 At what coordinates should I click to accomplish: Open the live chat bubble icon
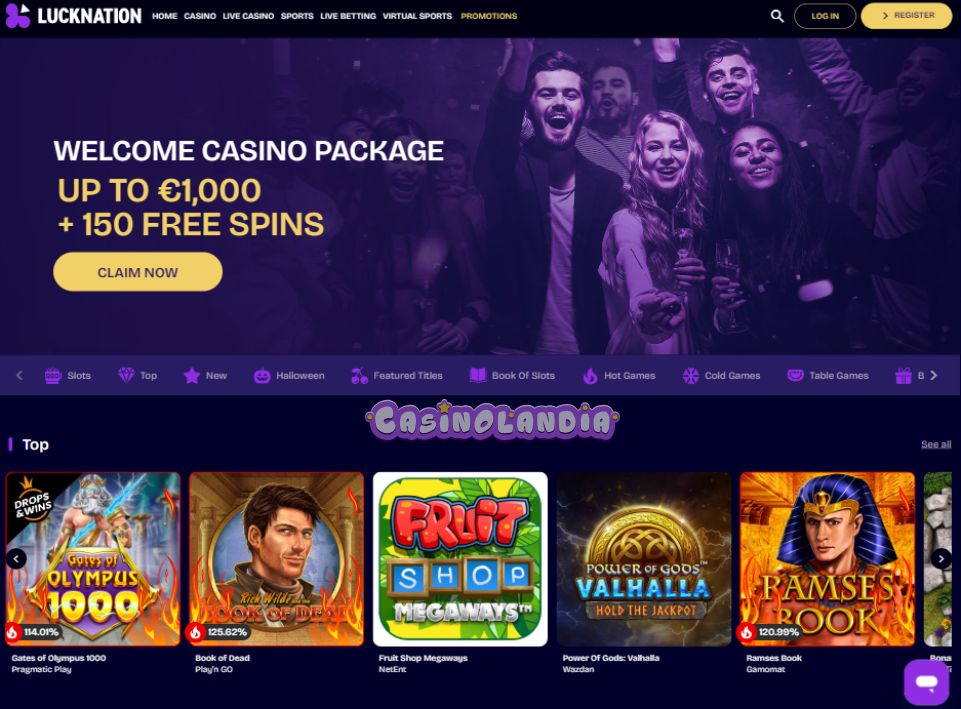926,681
